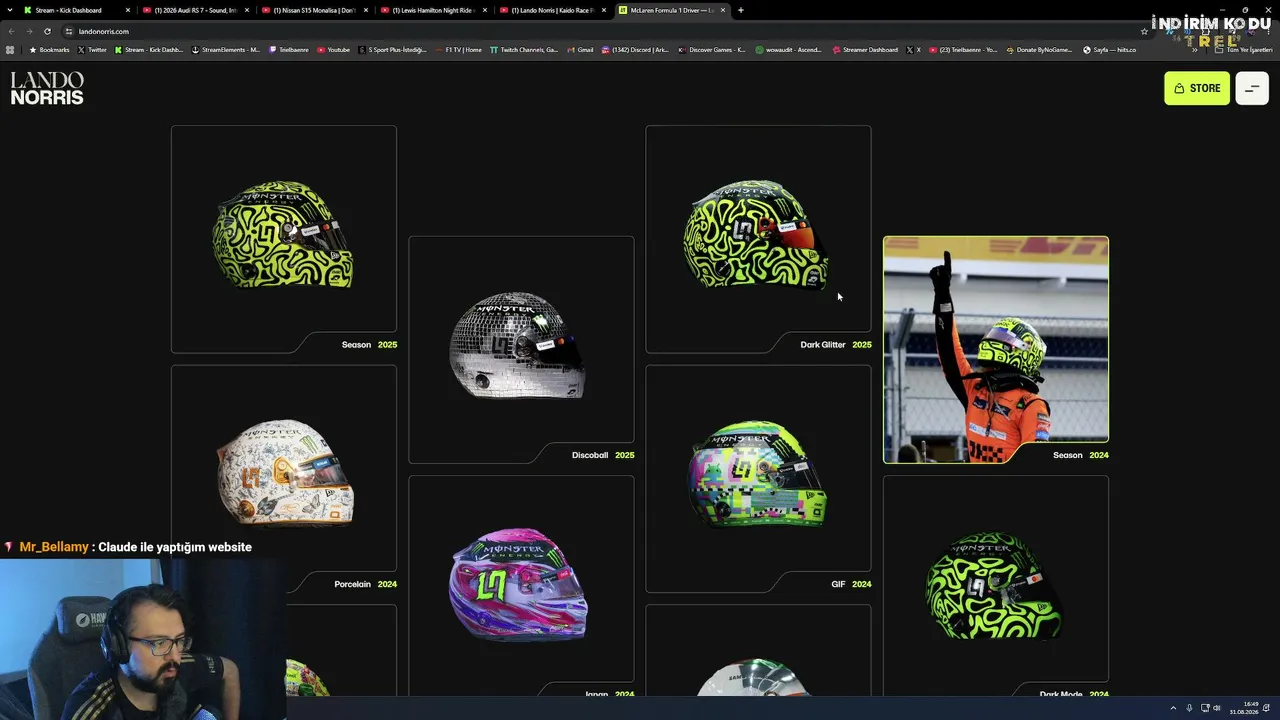Open the apps grid icon in bookmarks bar

(11, 50)
